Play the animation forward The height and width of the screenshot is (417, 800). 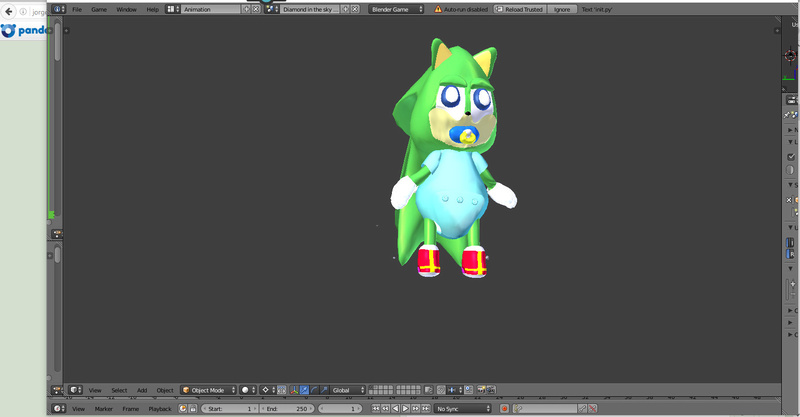pyautogui.click(x=405, y=408)
